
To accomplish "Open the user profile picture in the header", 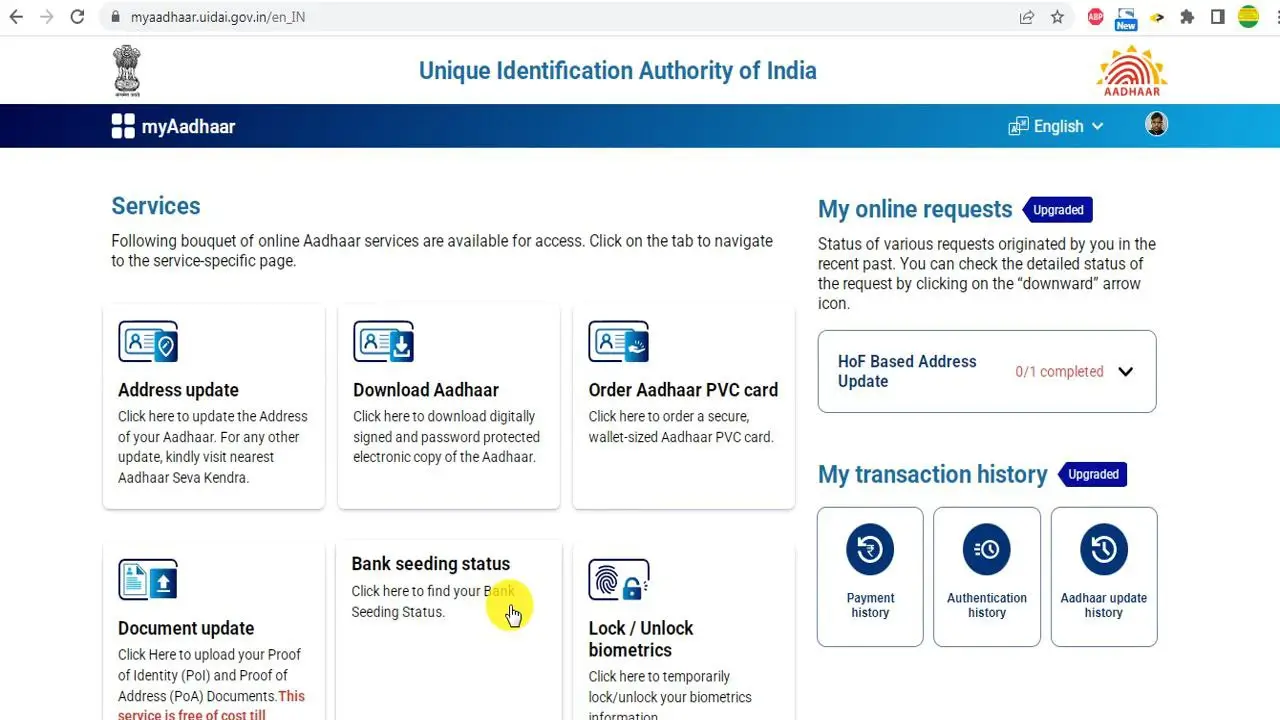I will point(1156,124).
